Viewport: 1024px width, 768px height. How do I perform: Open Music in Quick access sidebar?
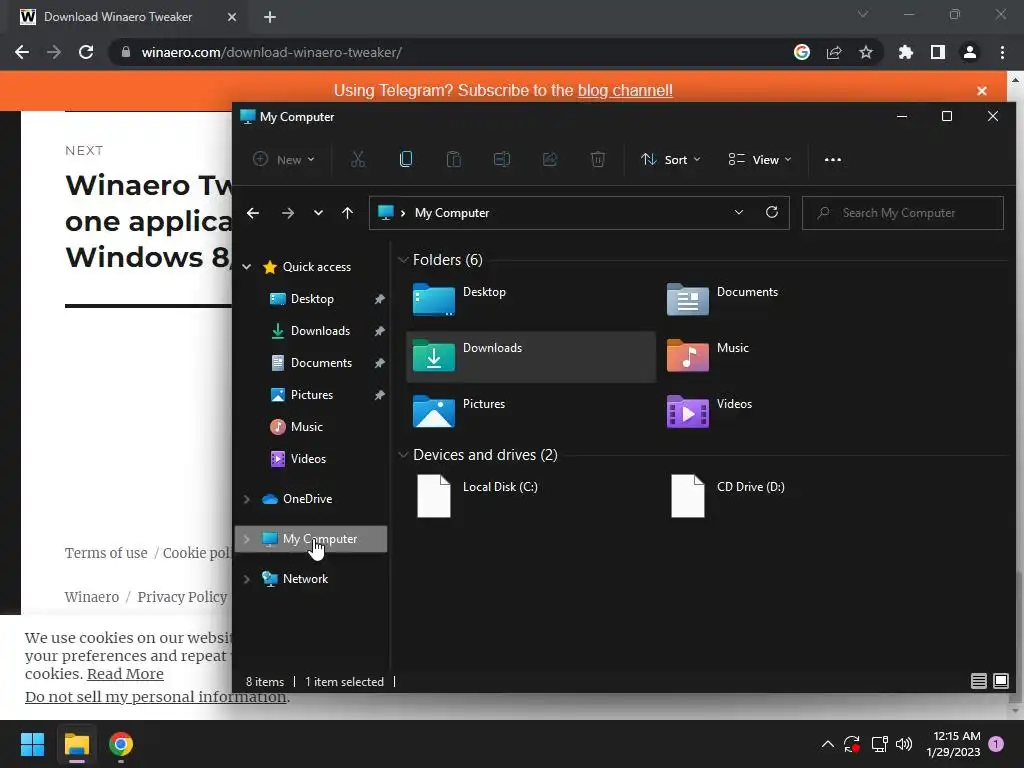point(306,426)
